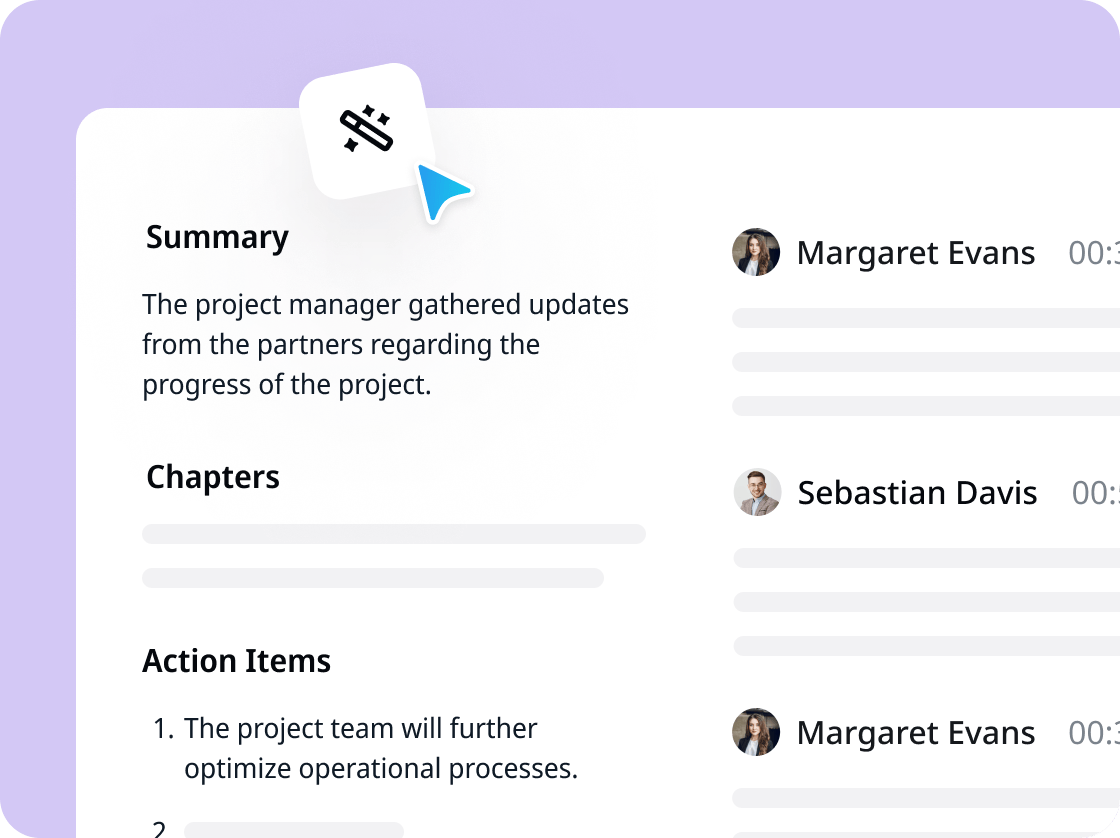This screenshot has width=1120, height=838.
Task: Click the second placeholder line under Chapters
Action: point(372,578)
